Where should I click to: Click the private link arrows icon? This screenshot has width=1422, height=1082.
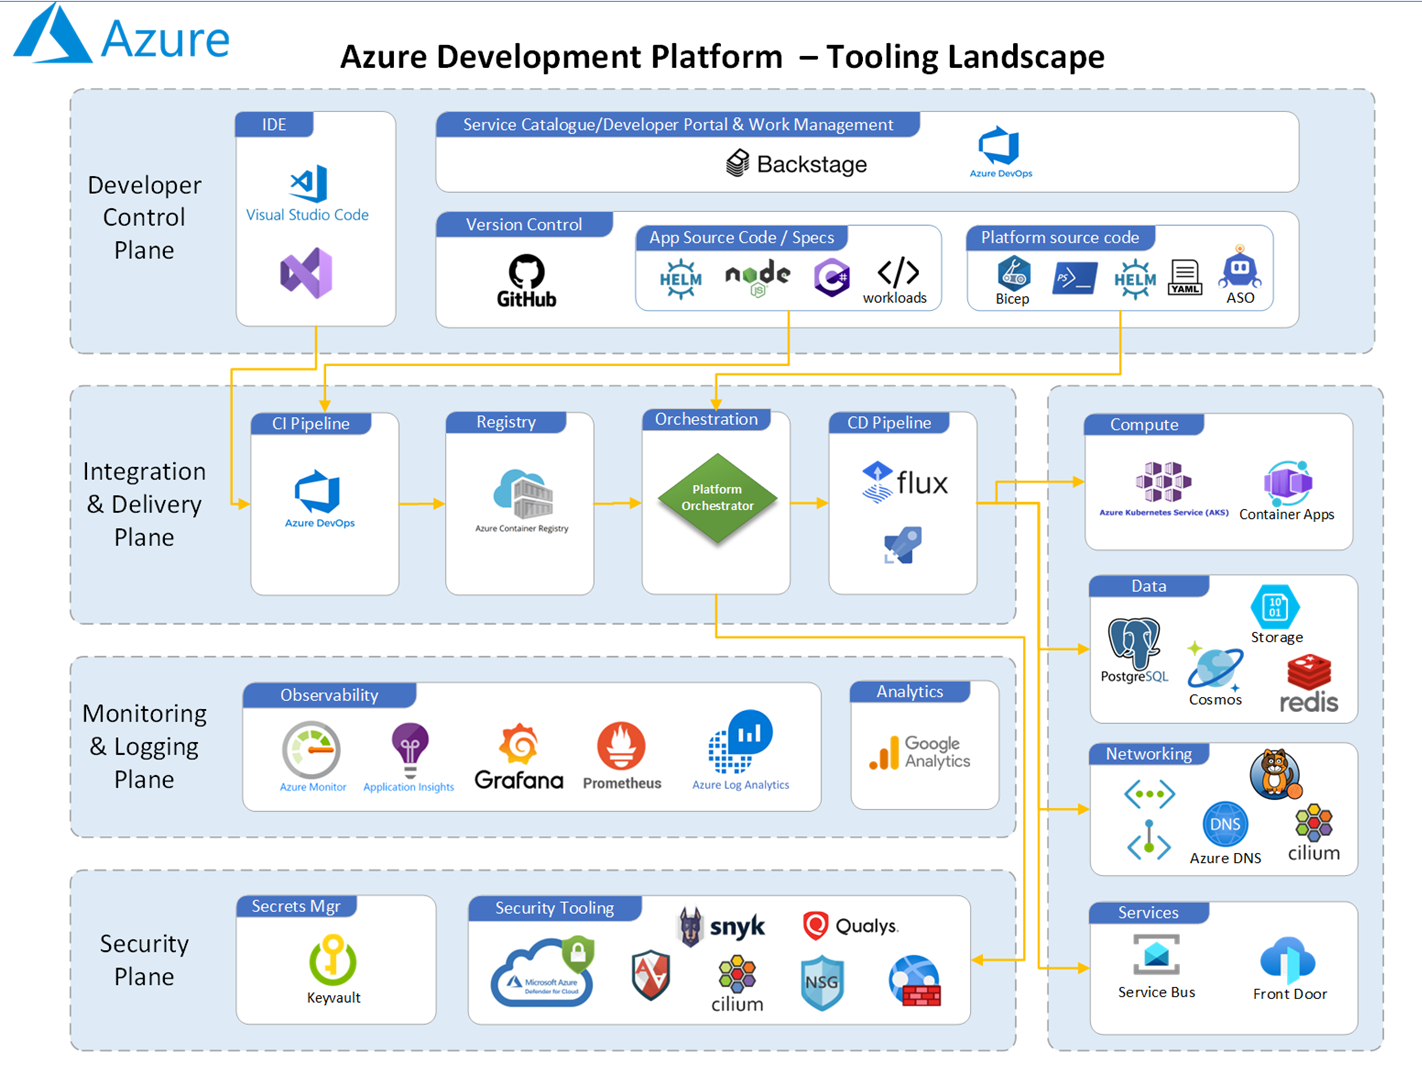[x=1149, y=840]
